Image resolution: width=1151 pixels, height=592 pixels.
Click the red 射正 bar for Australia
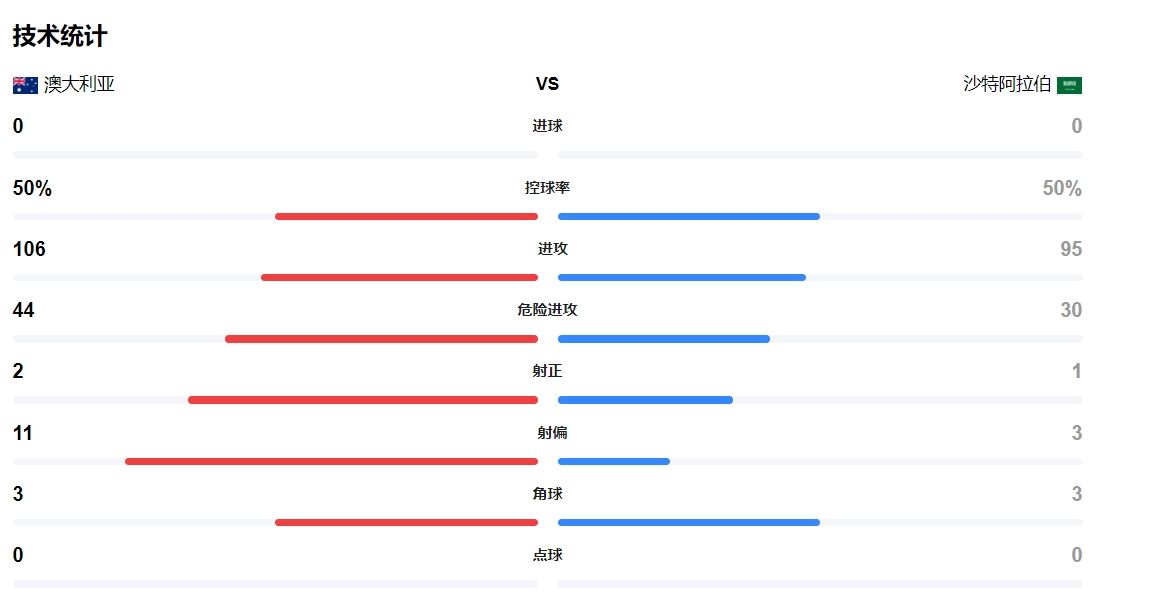coord(363,400)
